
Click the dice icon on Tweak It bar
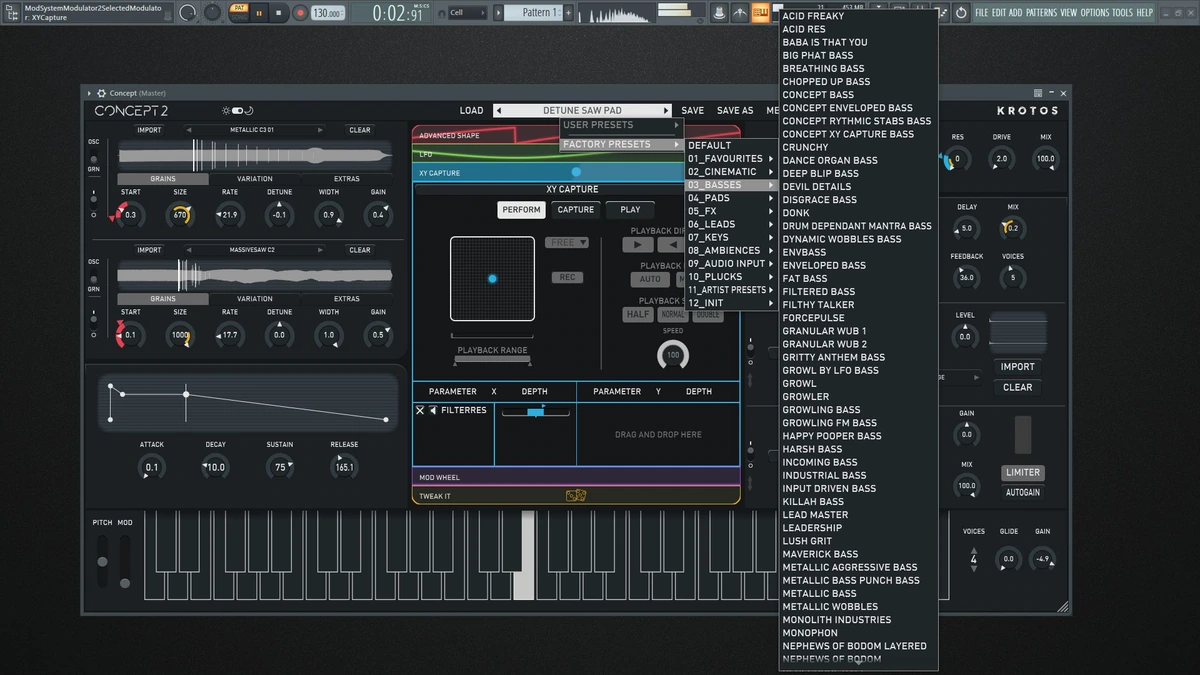(x=576, y=496)
